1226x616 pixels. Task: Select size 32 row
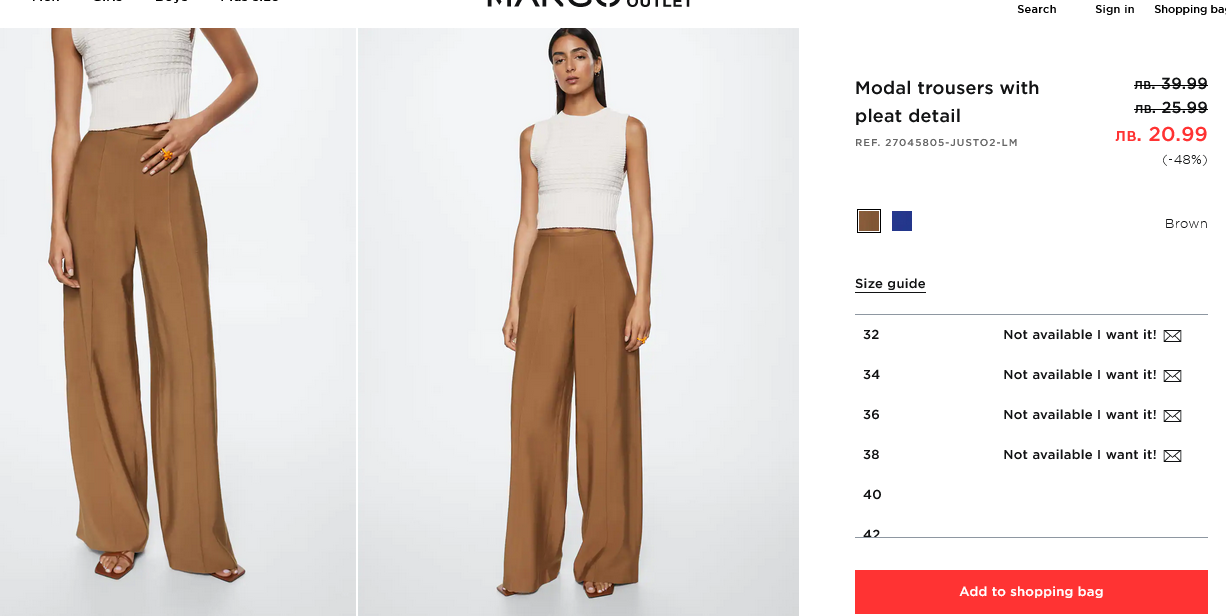[1031, 335]
